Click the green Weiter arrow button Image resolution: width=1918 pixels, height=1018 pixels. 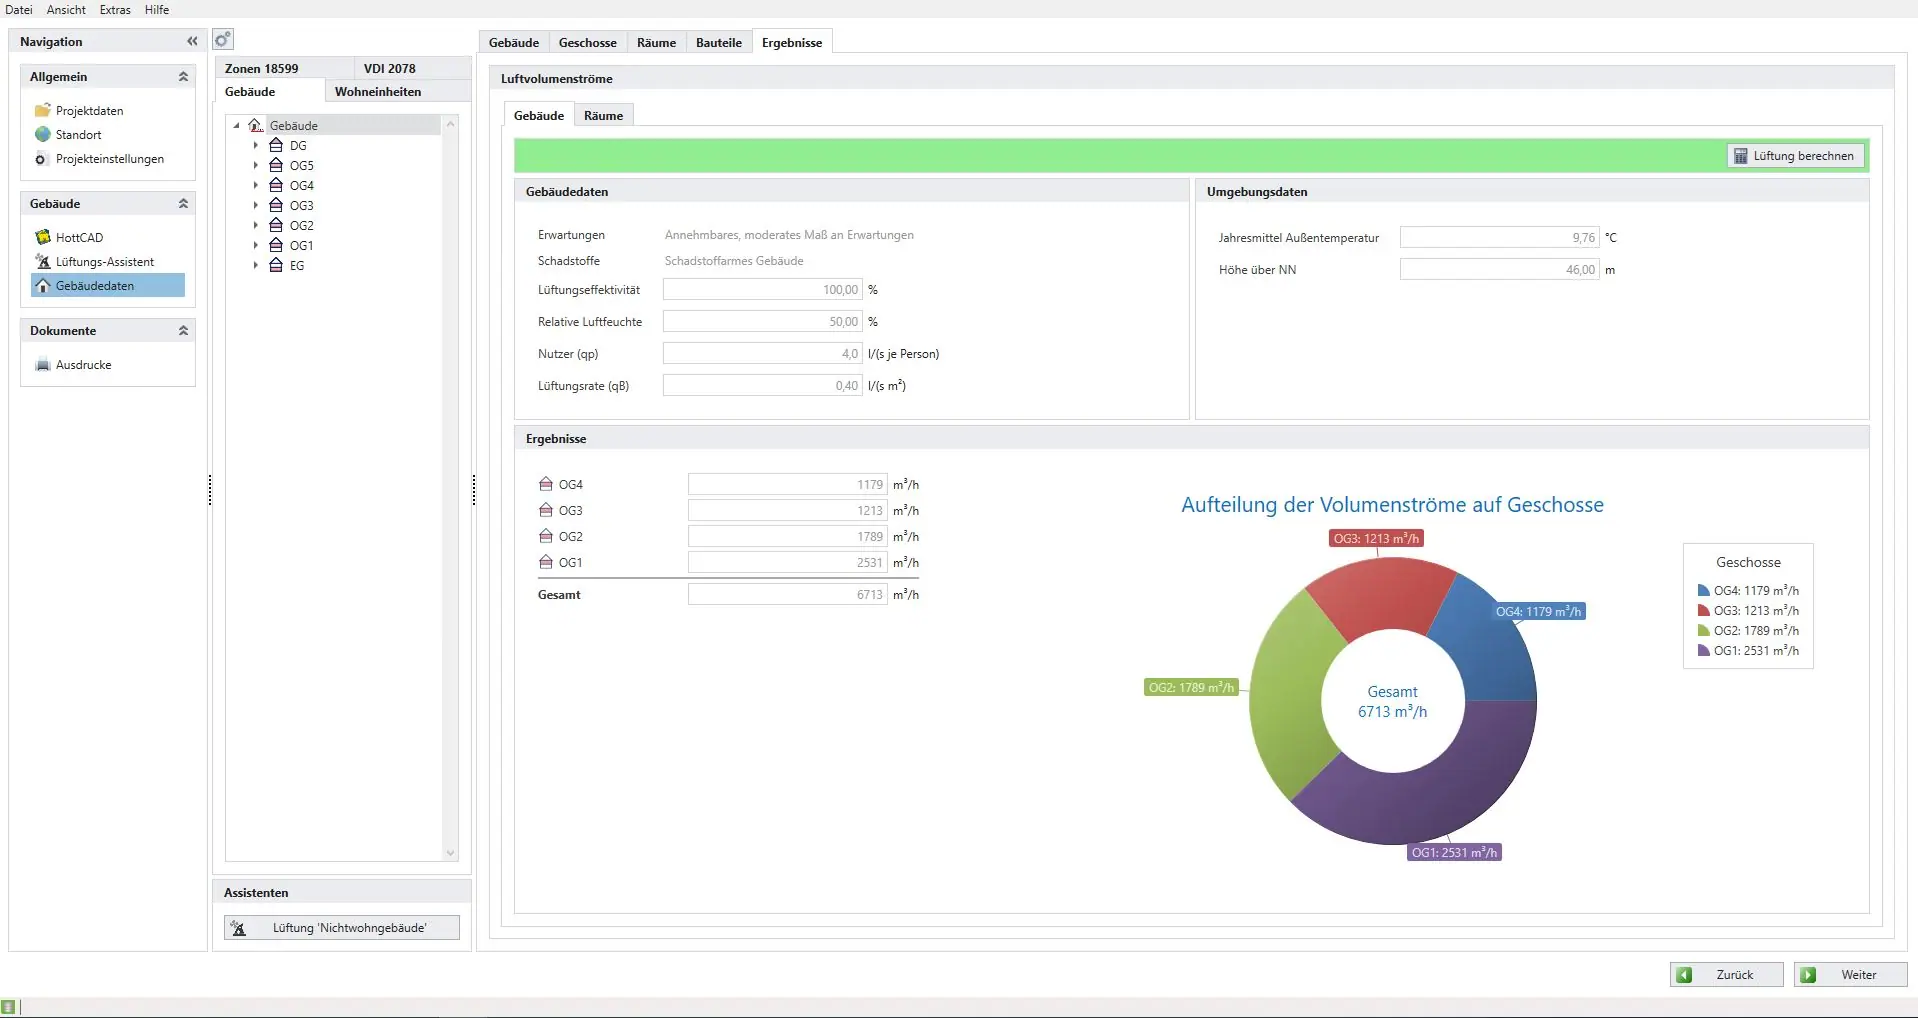tap(1850, 975)
